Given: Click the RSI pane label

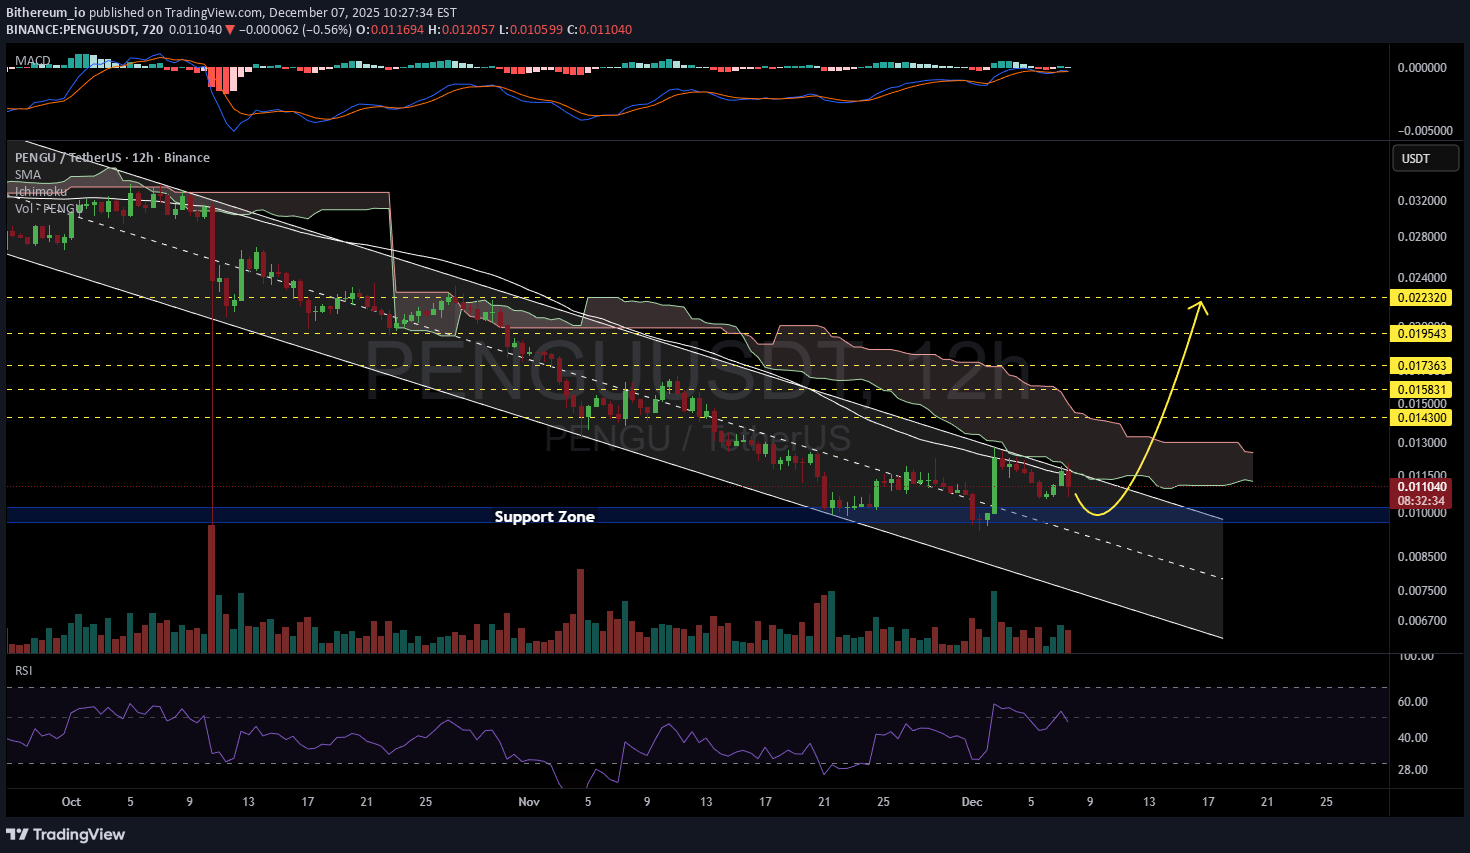Looking at the screenshot, I should [x=24, y=670].
